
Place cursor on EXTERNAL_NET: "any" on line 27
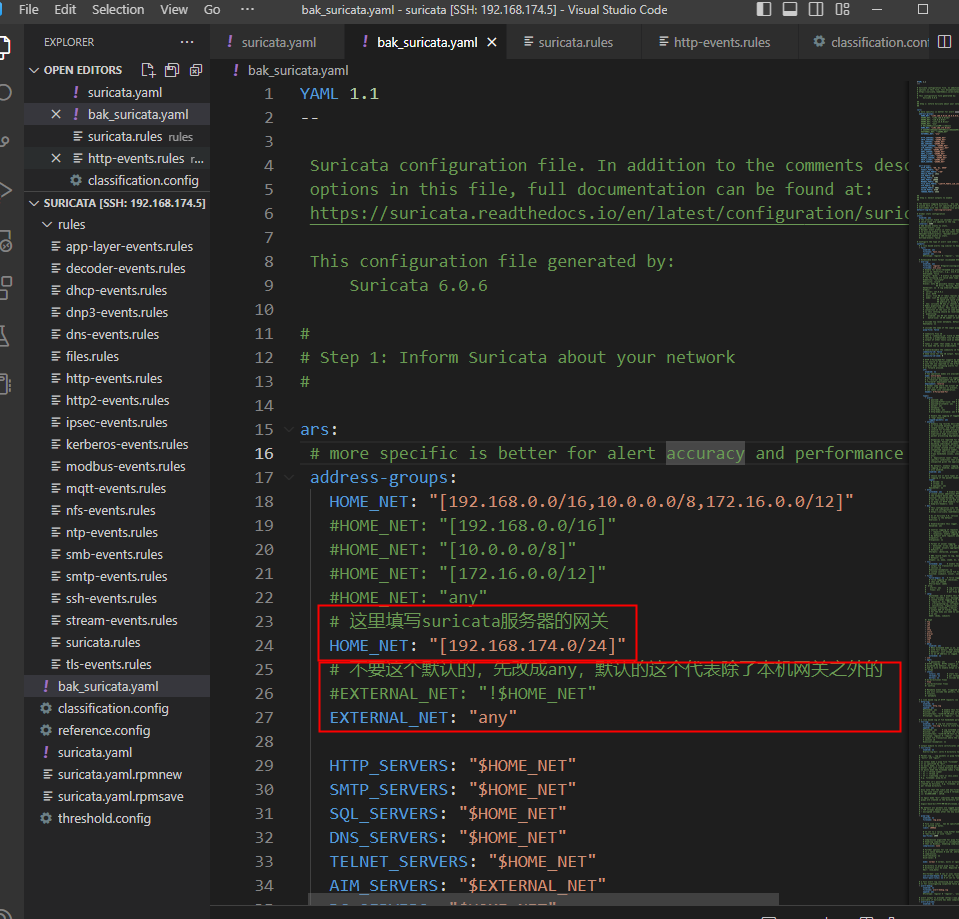pyautogui.click(x=423, y=718)
